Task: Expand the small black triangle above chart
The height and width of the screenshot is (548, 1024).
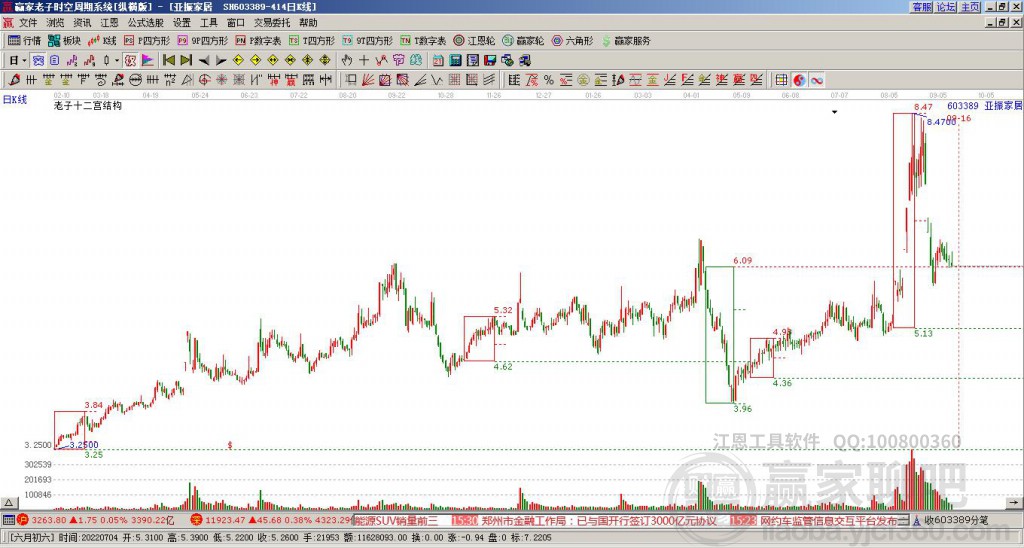Action: (834, 112)
